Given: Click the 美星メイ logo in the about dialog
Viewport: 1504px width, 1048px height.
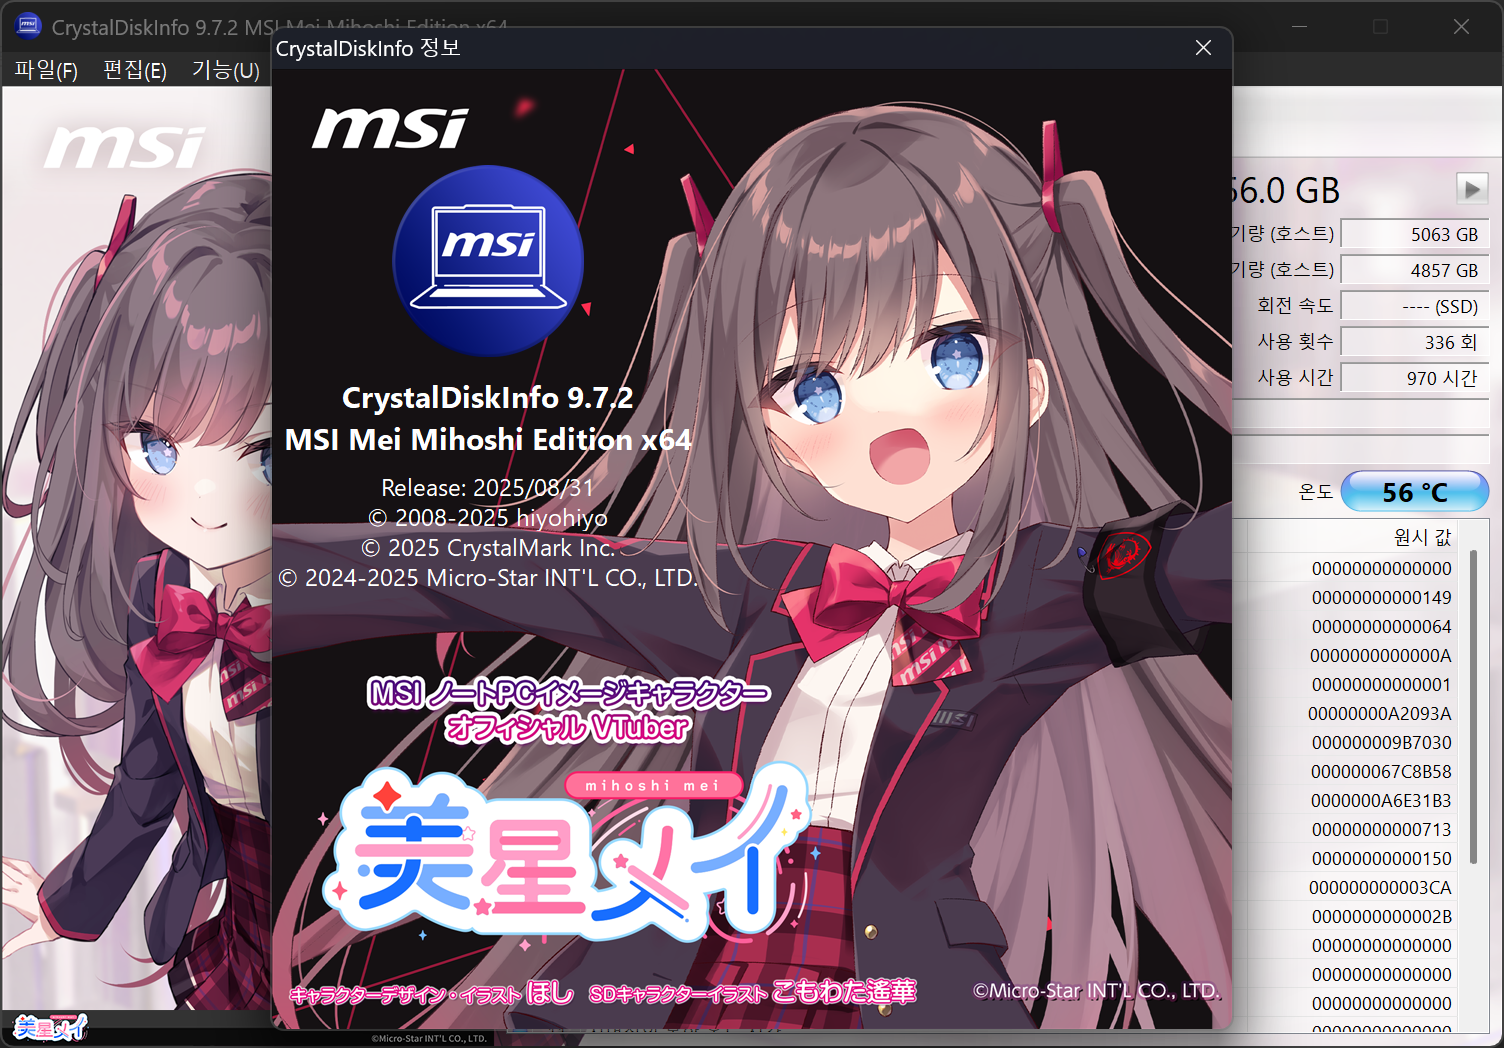Looking at the screenshot, I should tap(565, 855).
